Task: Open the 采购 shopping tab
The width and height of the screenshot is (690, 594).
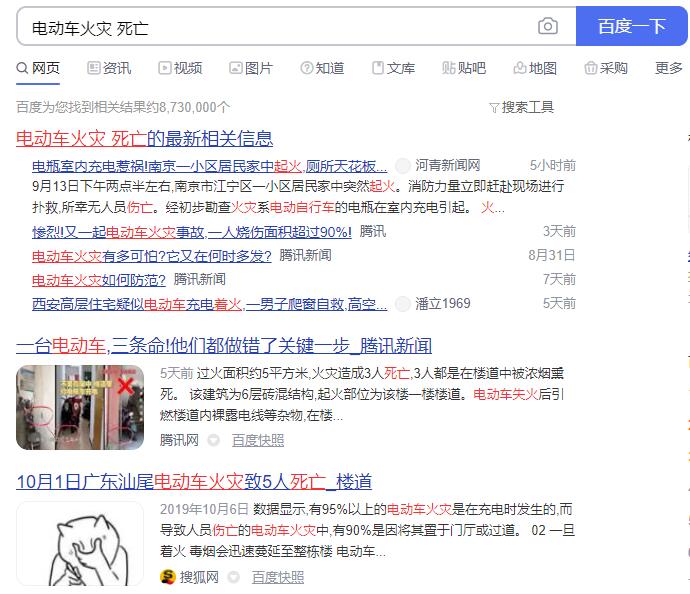Action: click(606, 68)
